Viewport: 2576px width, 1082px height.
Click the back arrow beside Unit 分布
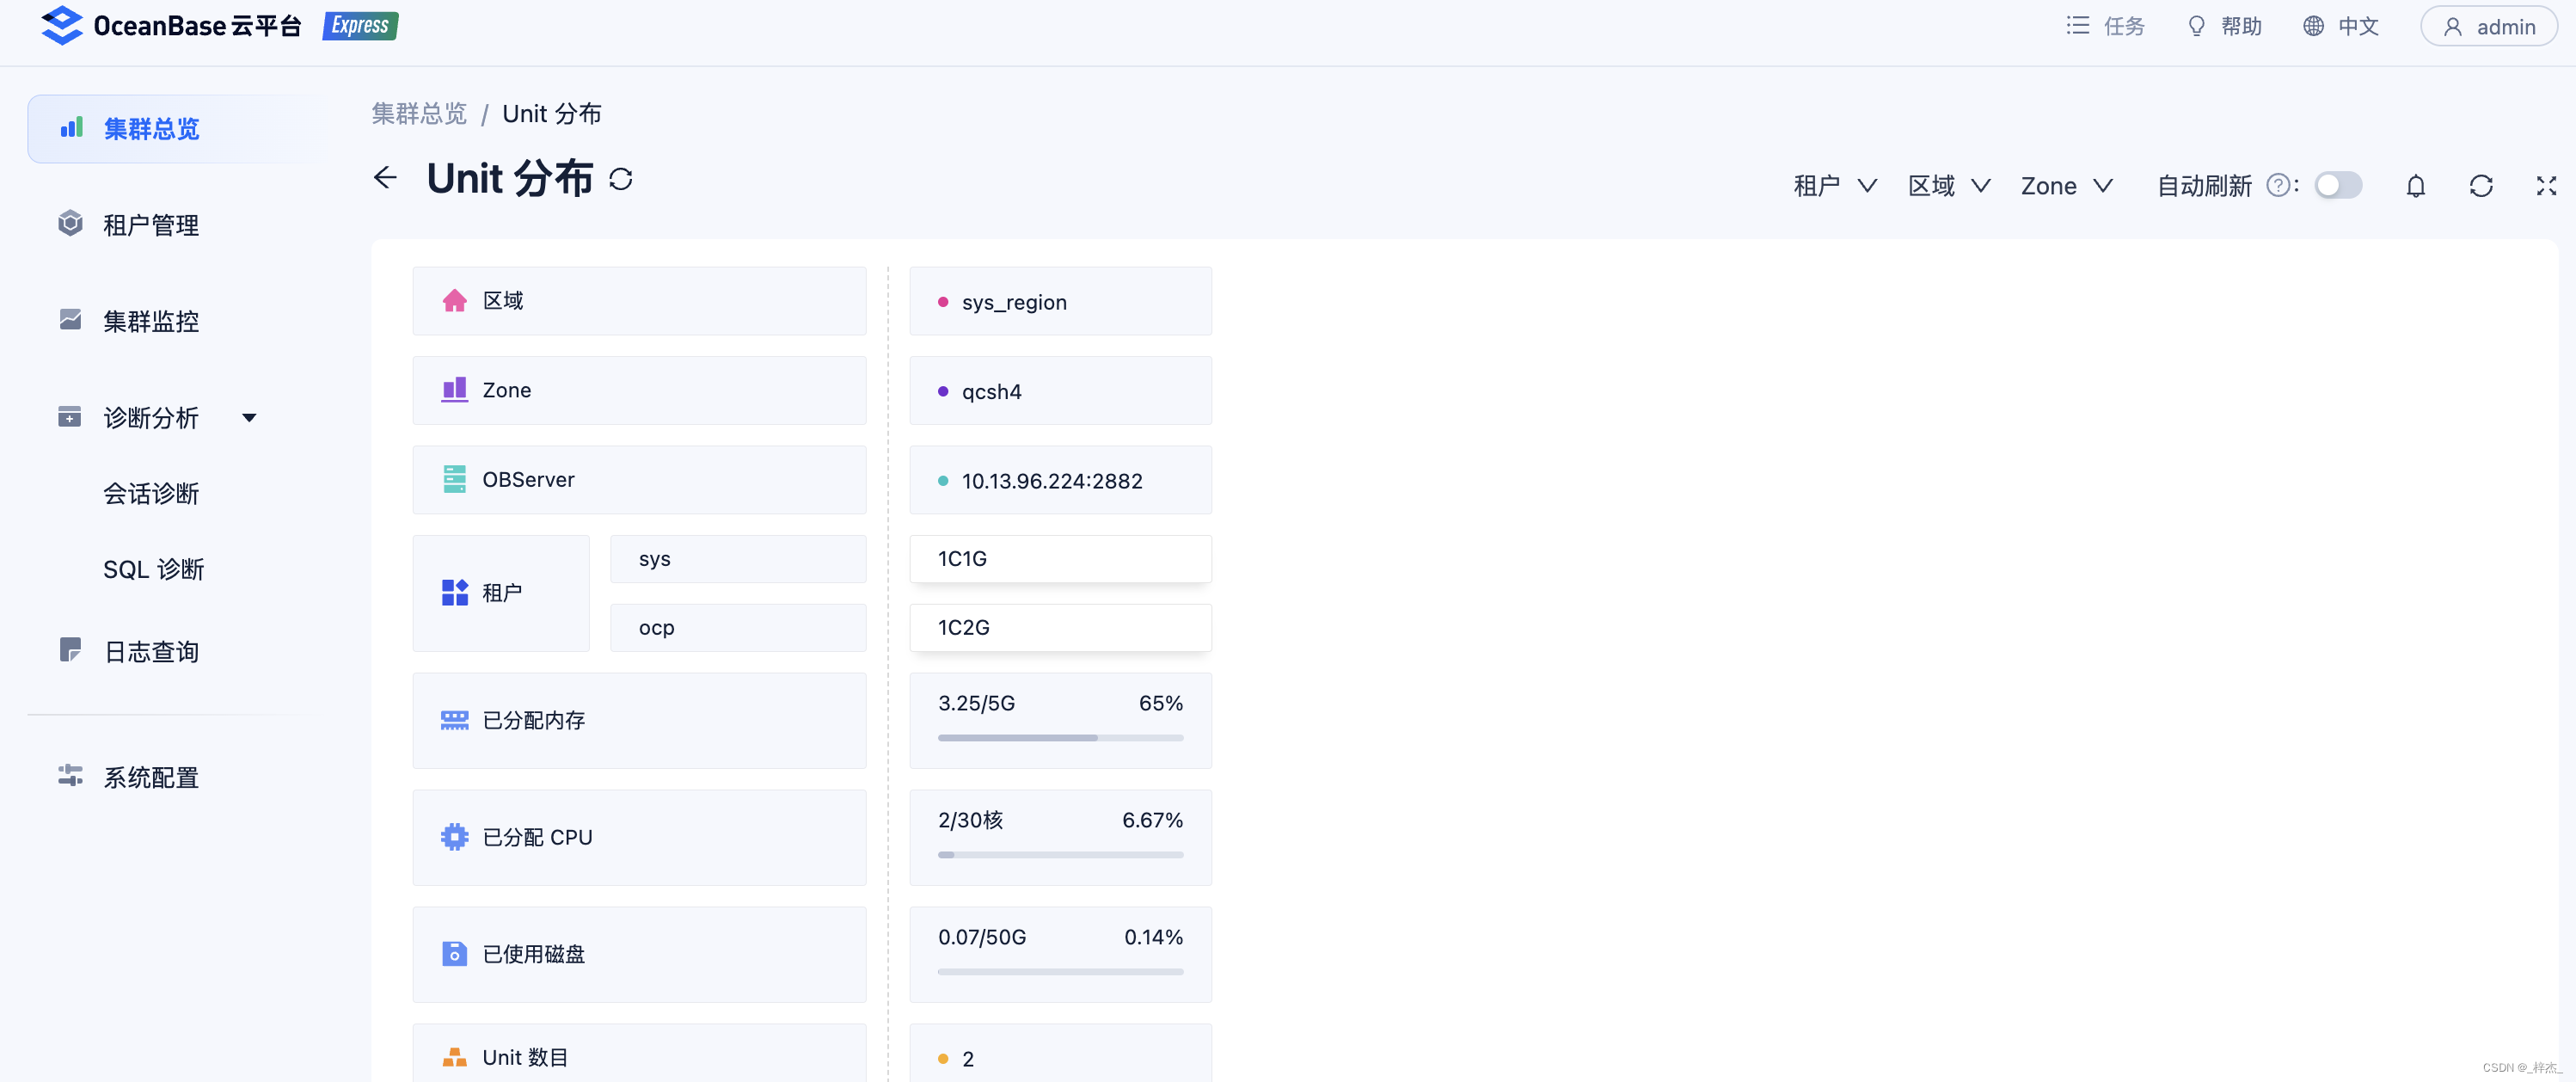[x=385, y=178]
